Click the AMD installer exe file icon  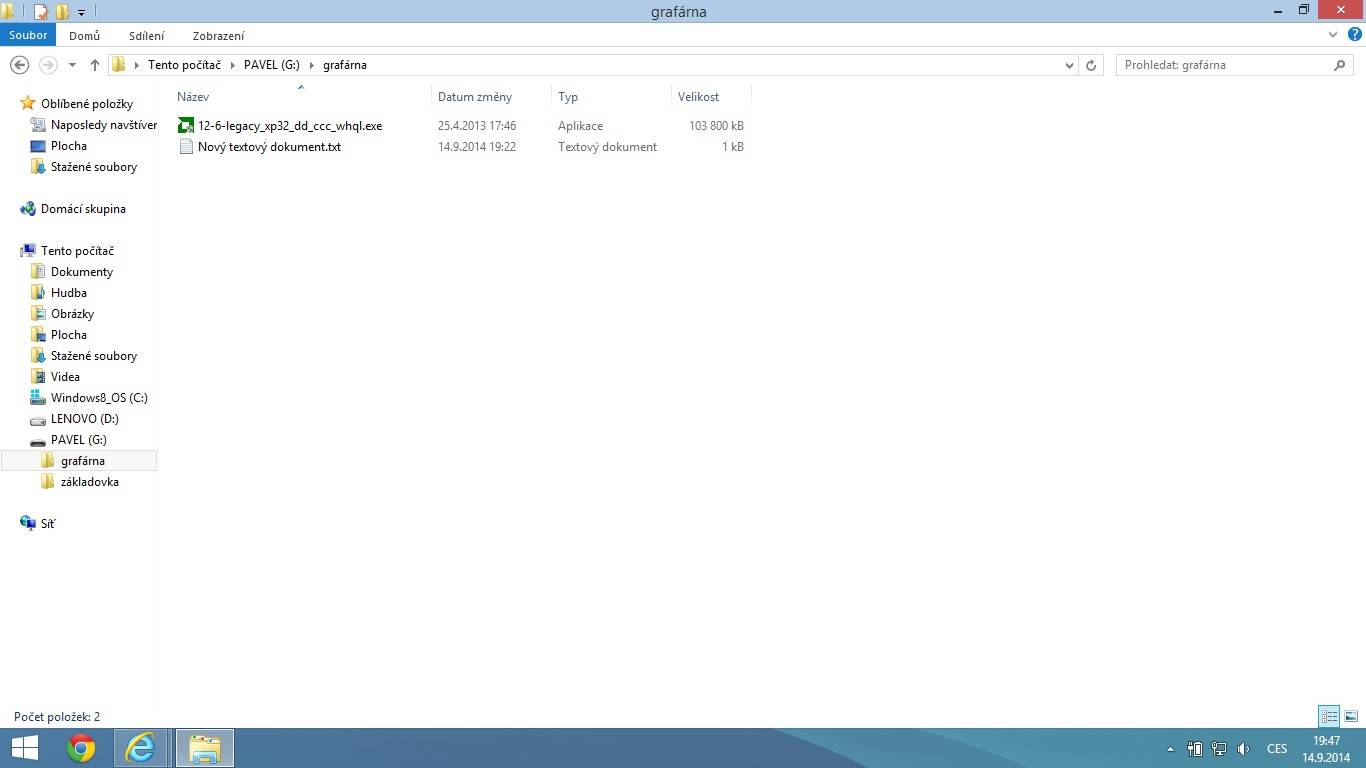[x=185, y=126]
